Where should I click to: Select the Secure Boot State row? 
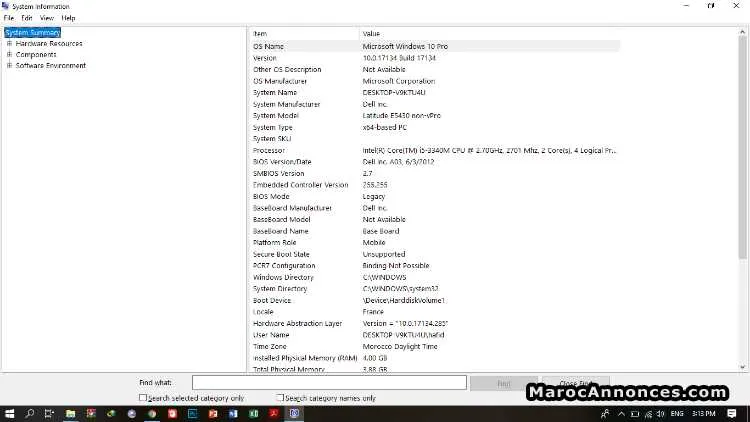pos(435,254)
